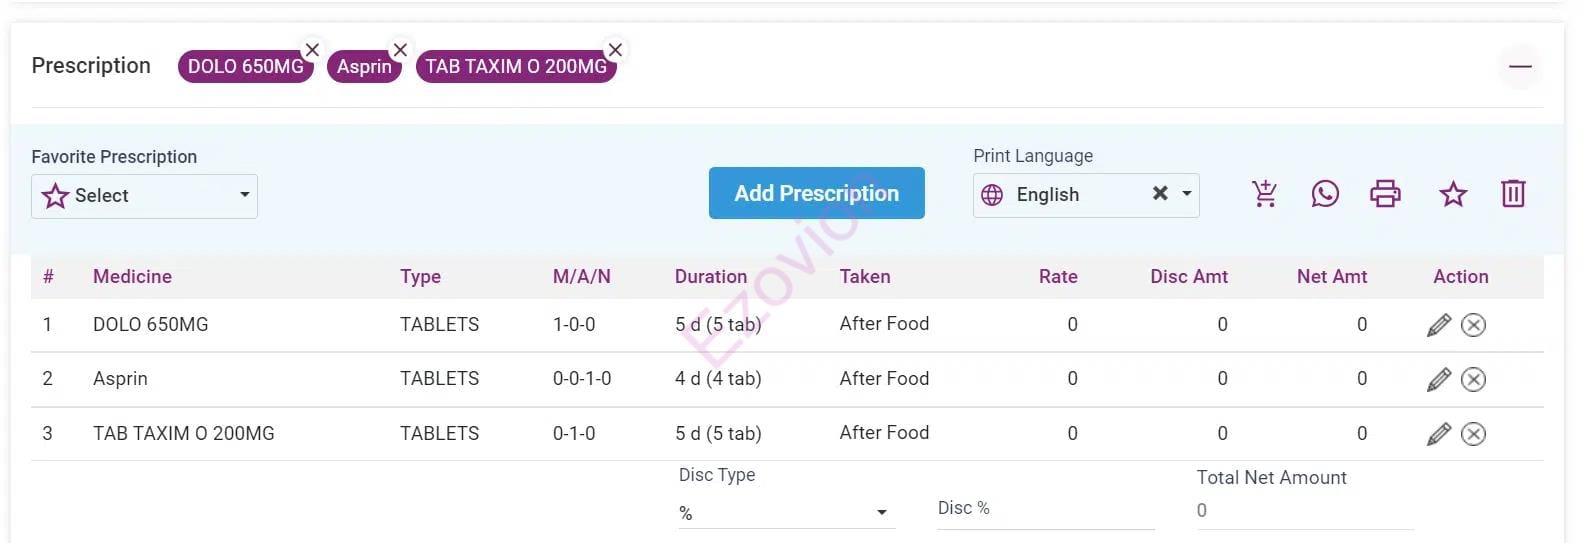
Task: Edit the DOLO 650MG row pencil
Action: pos(1439,325)
